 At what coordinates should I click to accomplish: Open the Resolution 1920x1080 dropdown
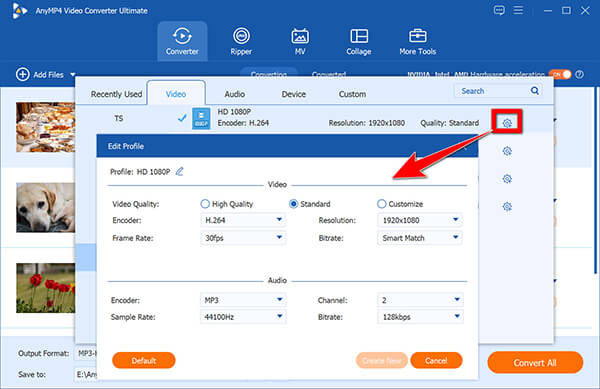(x=420, y=220)
